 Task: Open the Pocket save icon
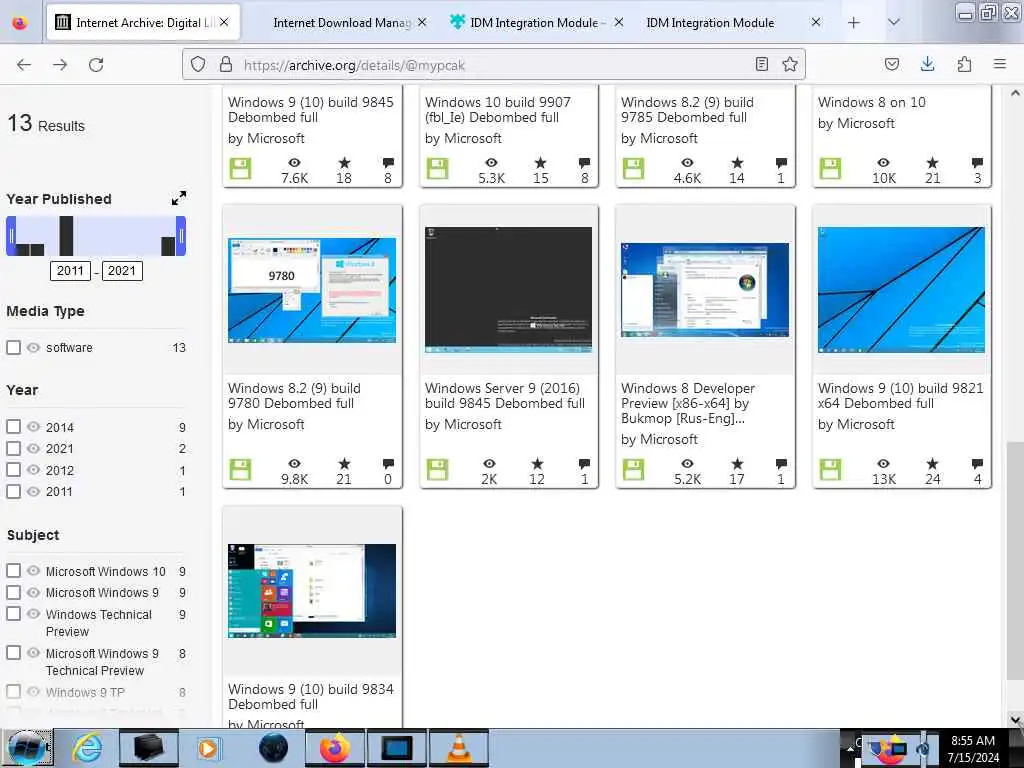892,64
